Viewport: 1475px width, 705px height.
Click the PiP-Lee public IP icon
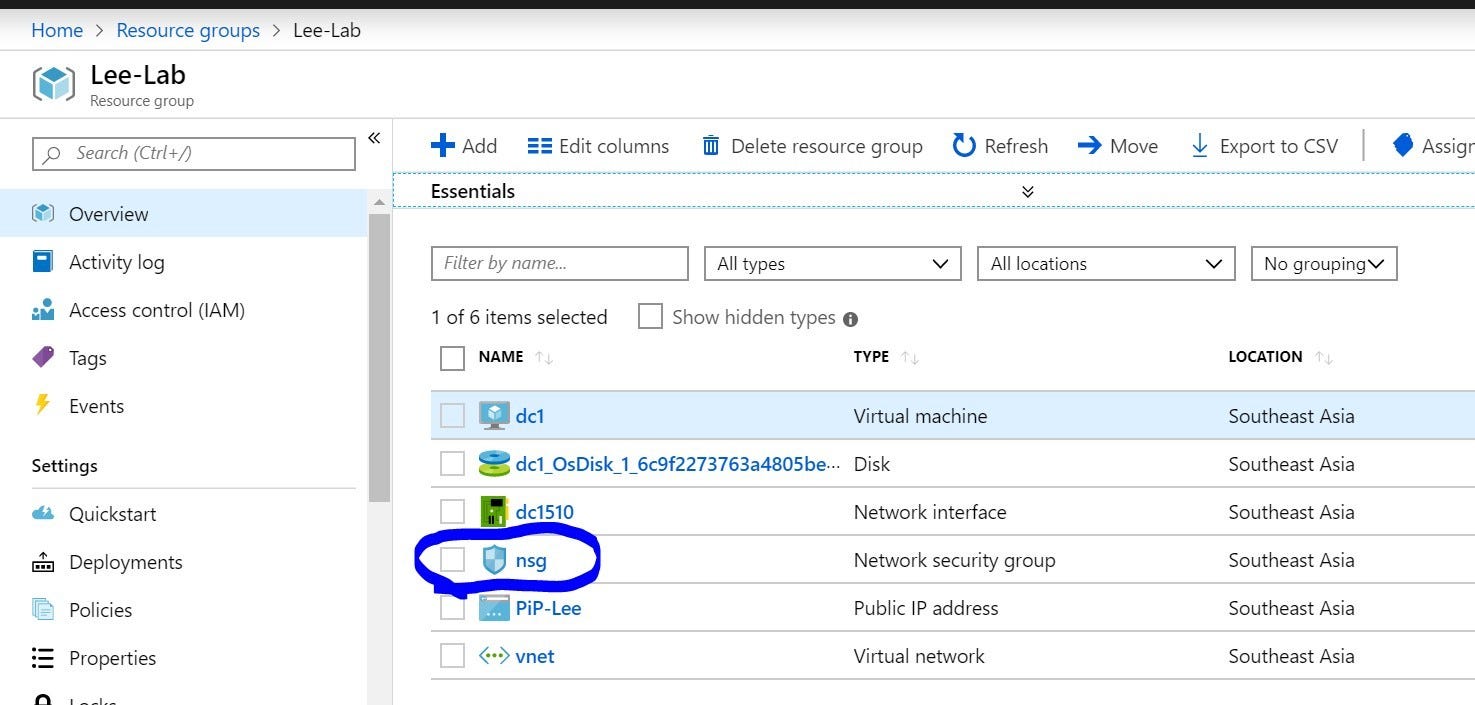pos(494,607)
